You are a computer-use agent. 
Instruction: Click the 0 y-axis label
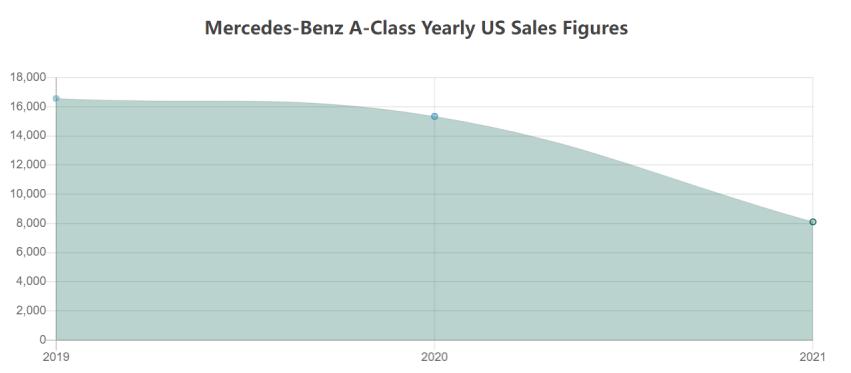(43, 340)
